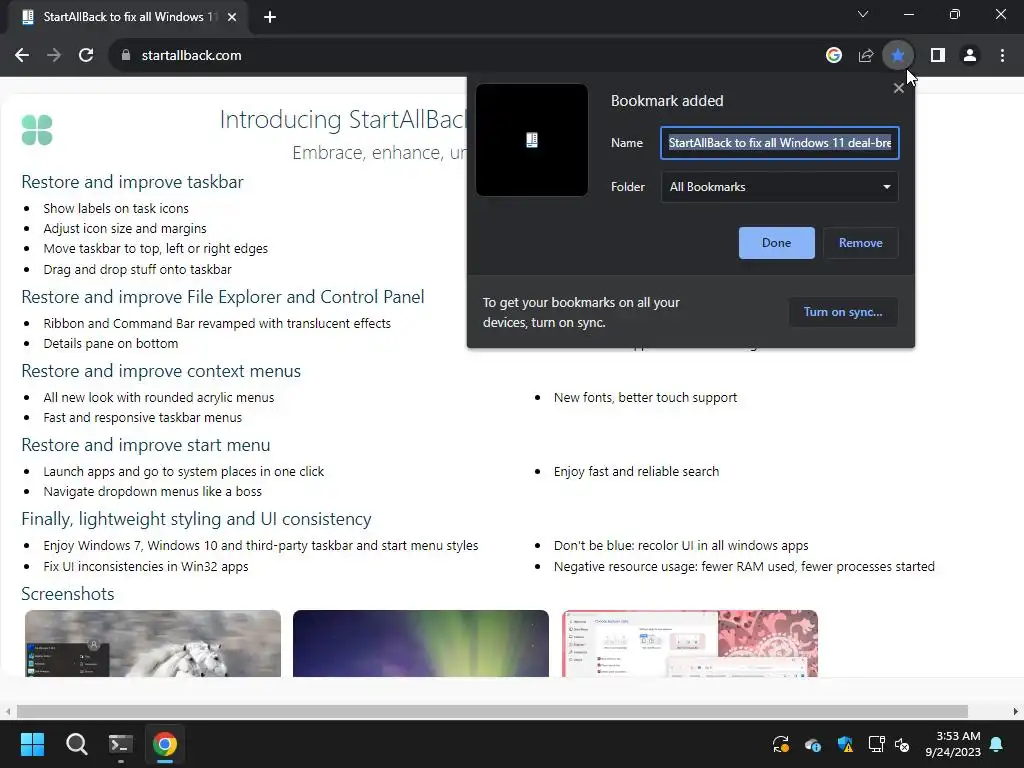Open the All Bookmarks folder dropdown
Image resolution: width=1024 pixels, height=768 pixels.
[x=780, y=187]
